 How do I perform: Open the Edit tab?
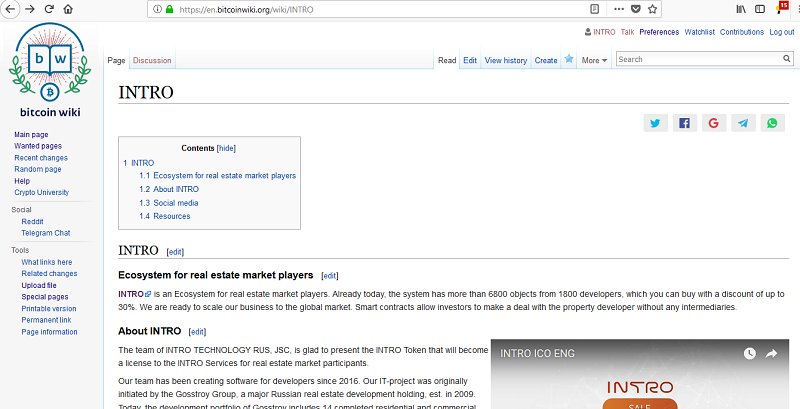tap(470, 60)
